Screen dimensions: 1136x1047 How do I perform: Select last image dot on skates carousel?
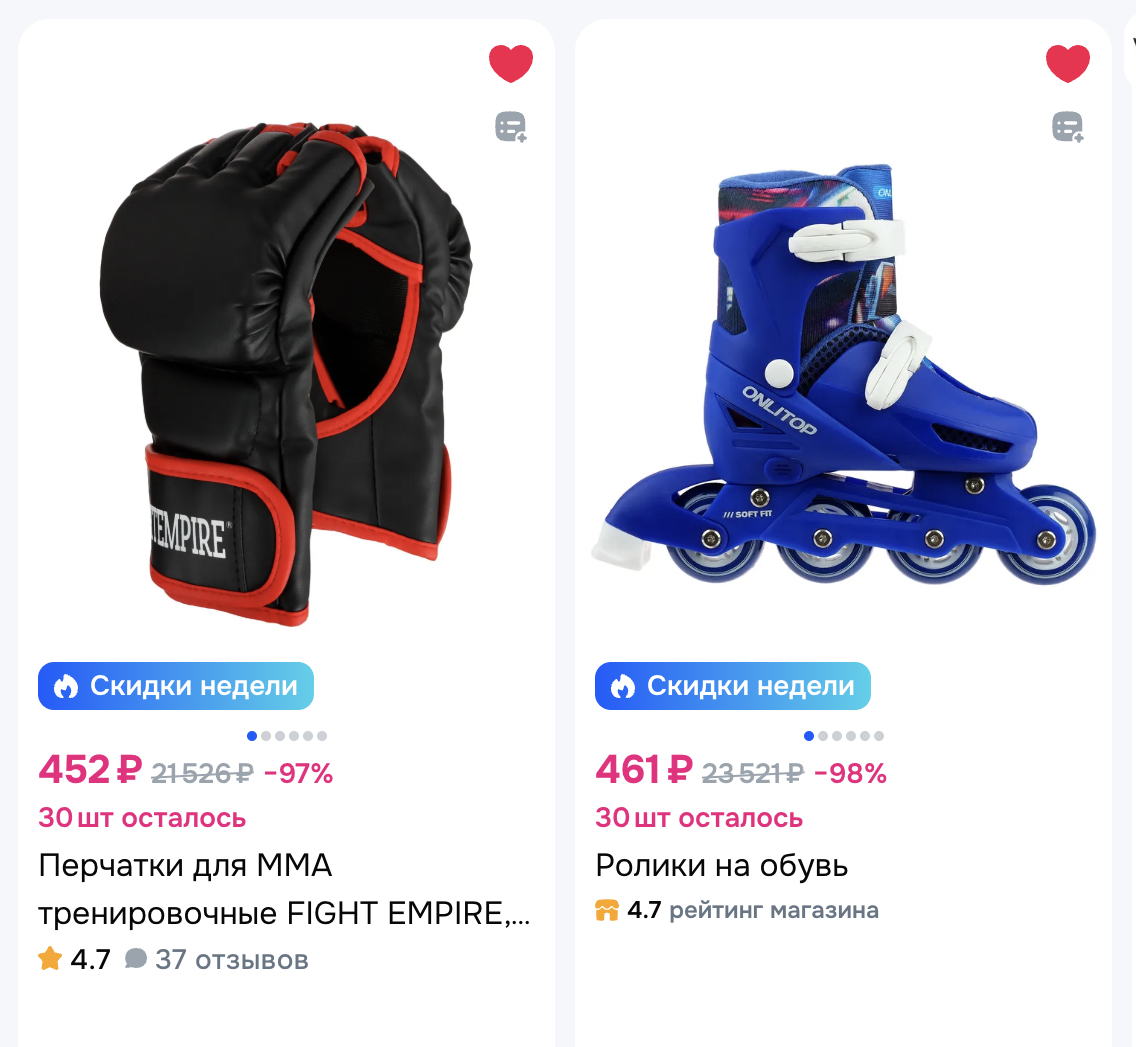(x=879, y=736)
